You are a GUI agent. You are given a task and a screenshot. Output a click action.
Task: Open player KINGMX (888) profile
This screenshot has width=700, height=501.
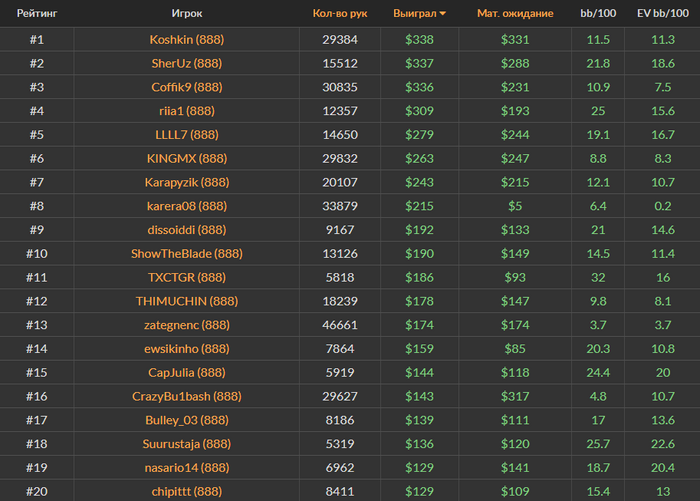tap(187, 159)
